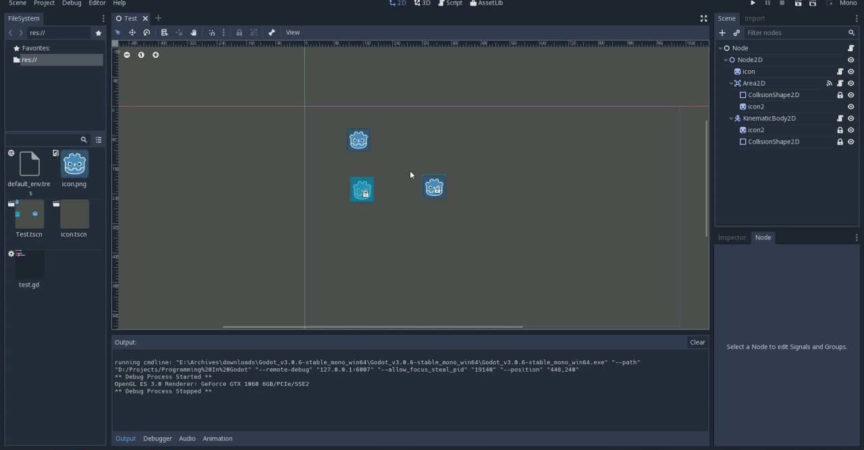This screenshot has height=450, width=864.
Task: Switch to the Debugger bottom tab
Action: point(157,438)
